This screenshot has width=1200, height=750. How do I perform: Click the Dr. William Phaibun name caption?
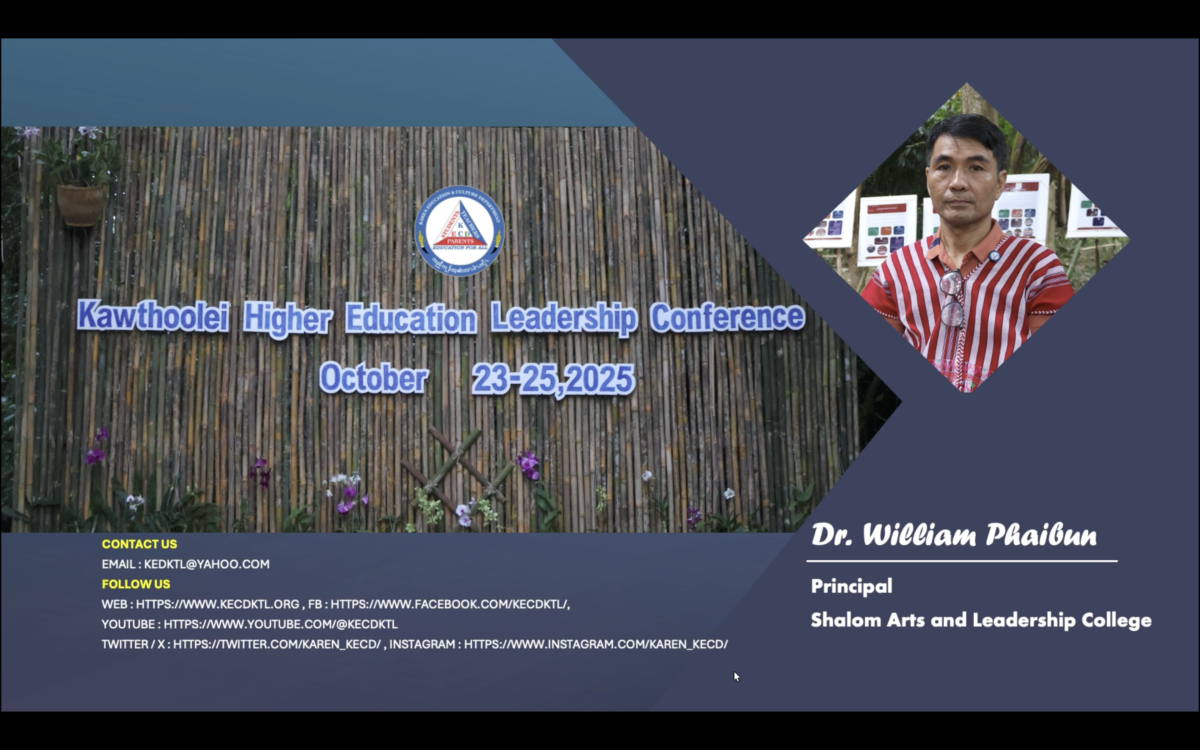click(953, 535)
